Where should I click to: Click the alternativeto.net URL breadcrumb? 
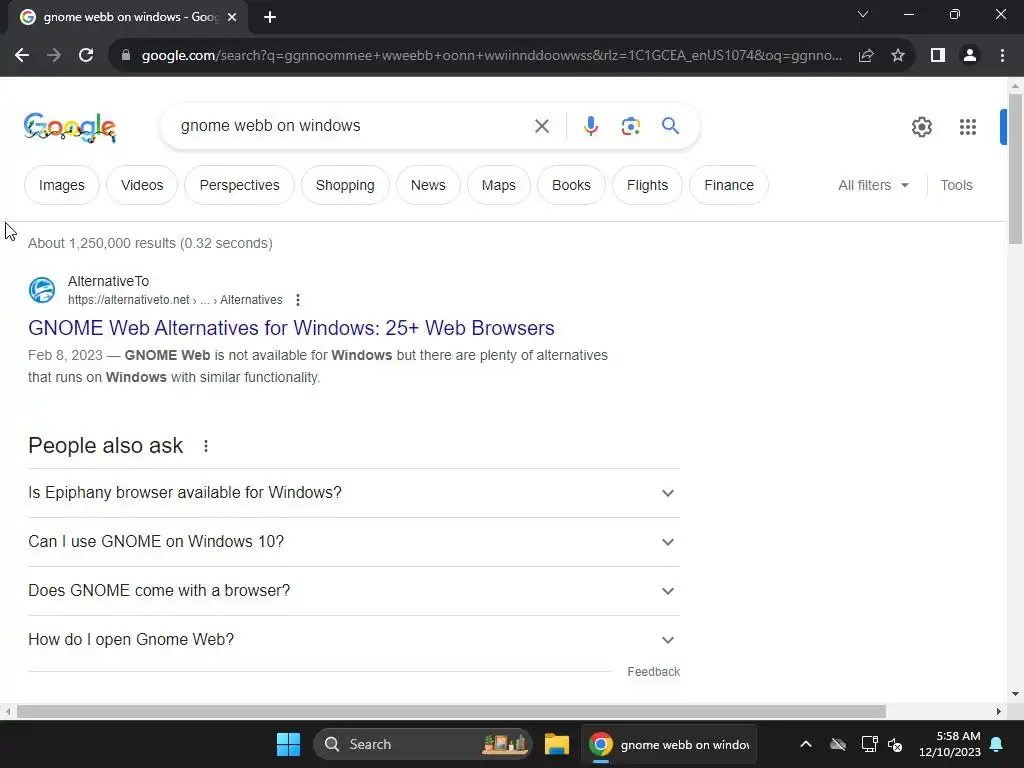pyautogui.click(x=175, y=300)
